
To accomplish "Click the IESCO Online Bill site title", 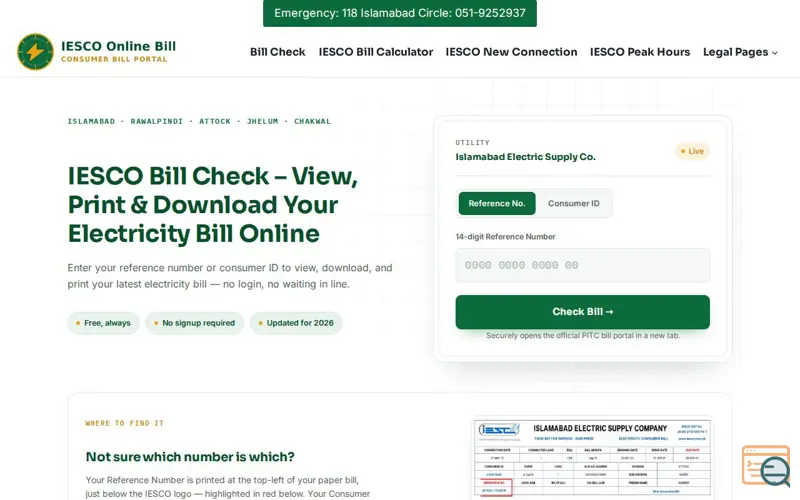I will pyautogui.click(x=118, y=46).
